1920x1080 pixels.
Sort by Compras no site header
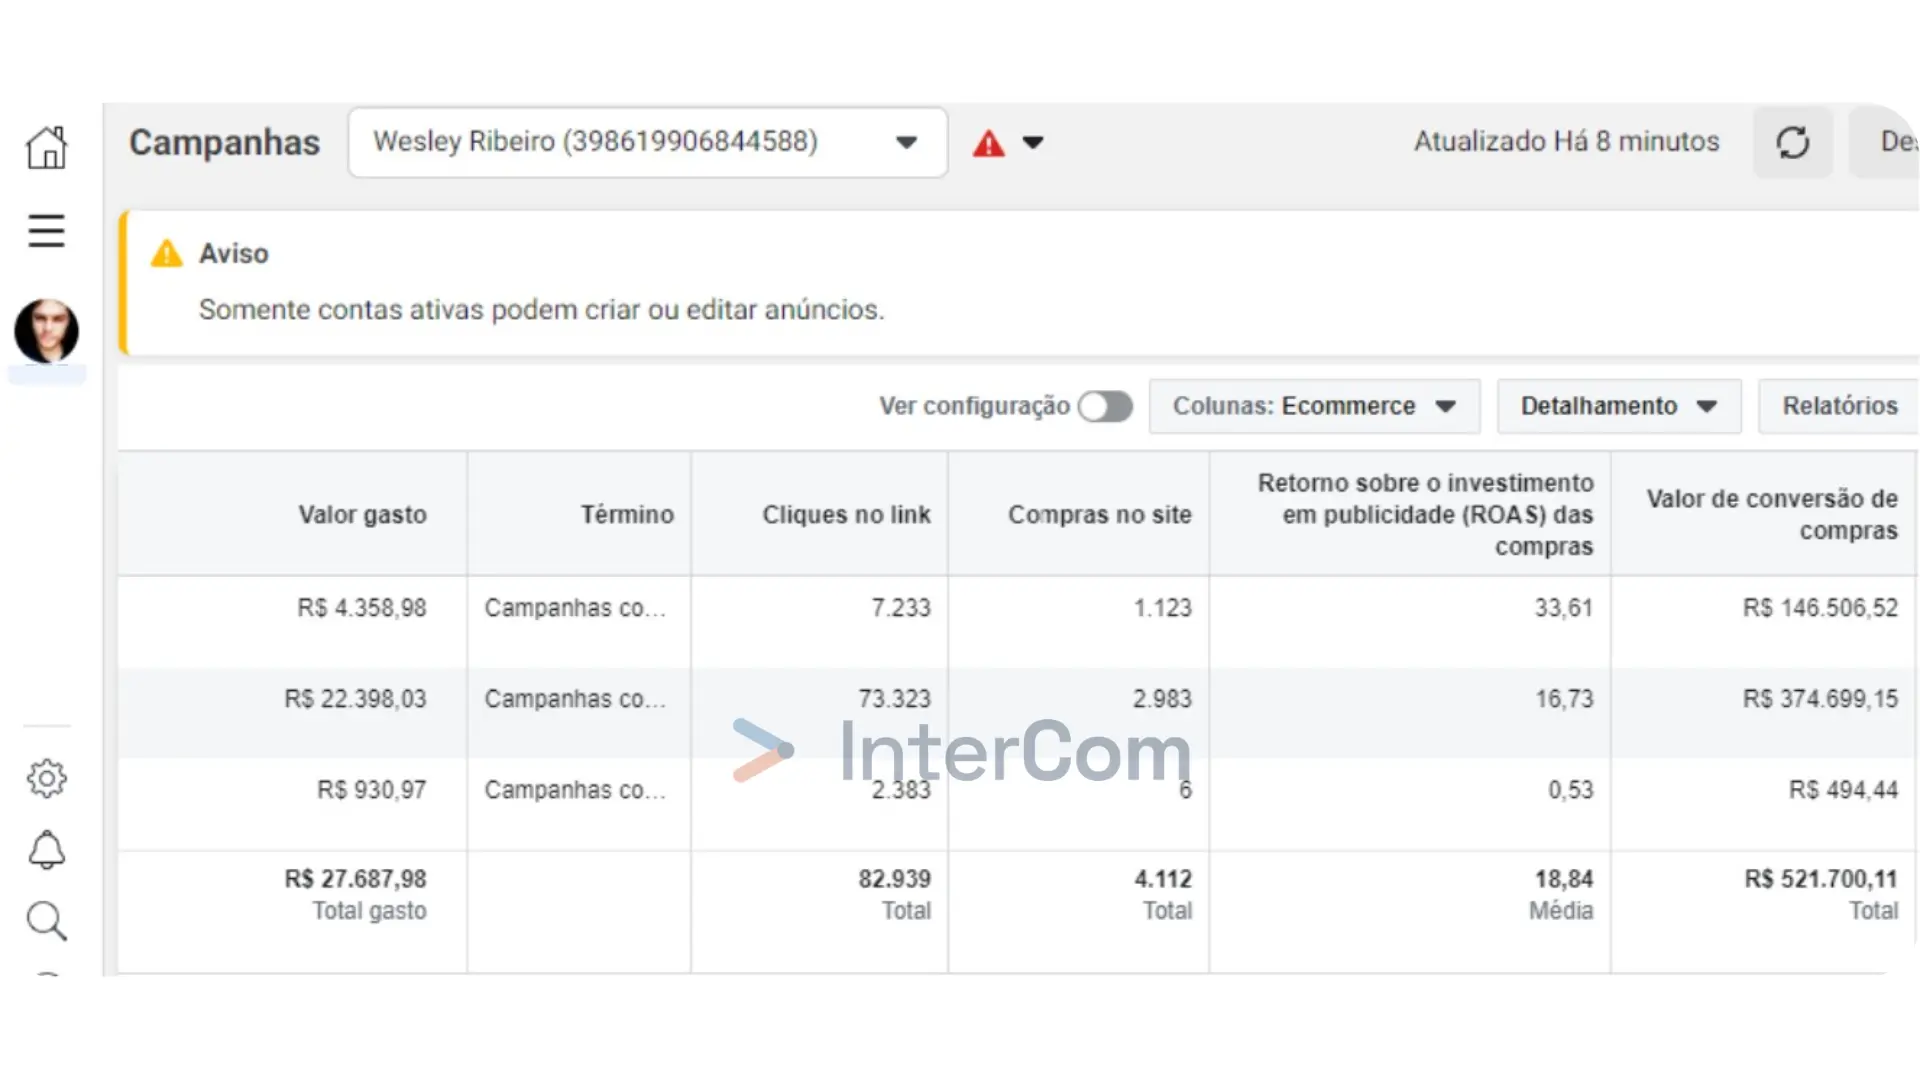point(1099,515)
